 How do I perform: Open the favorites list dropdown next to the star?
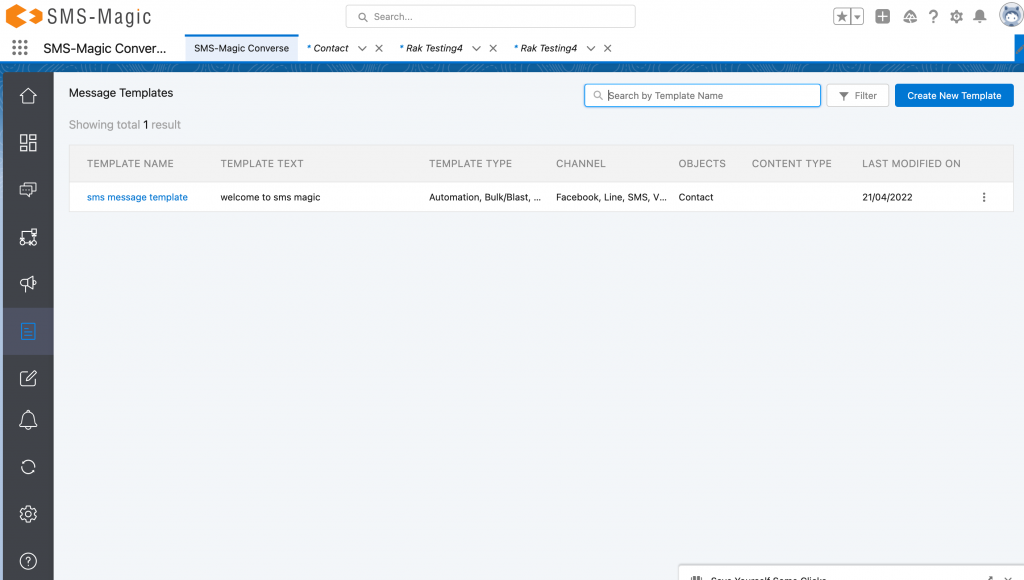pos(858,15)
